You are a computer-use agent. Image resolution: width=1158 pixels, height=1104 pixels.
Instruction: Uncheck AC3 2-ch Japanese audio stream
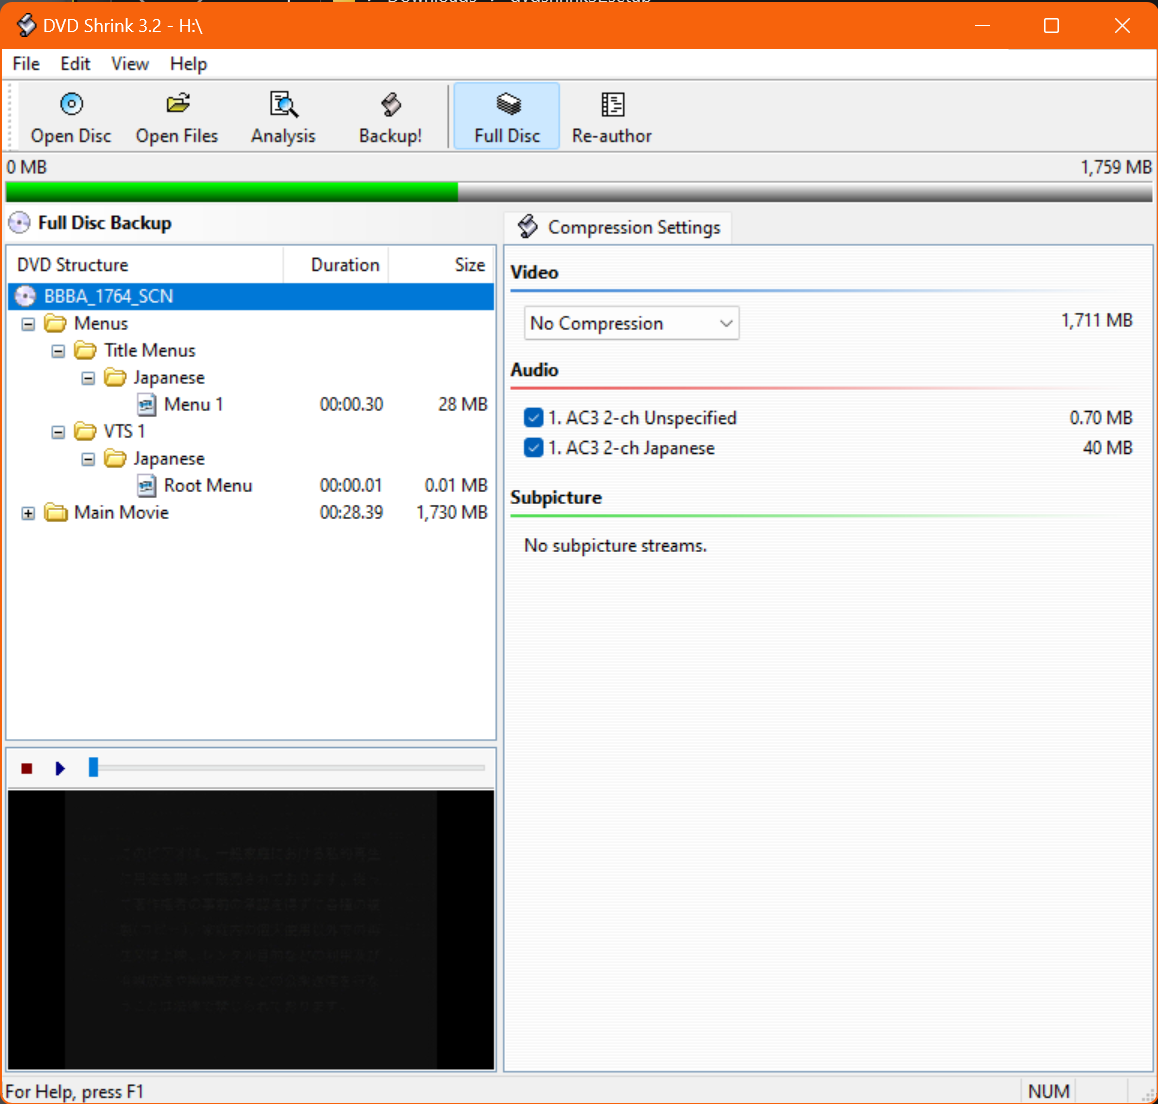click(x=533, y=448)
